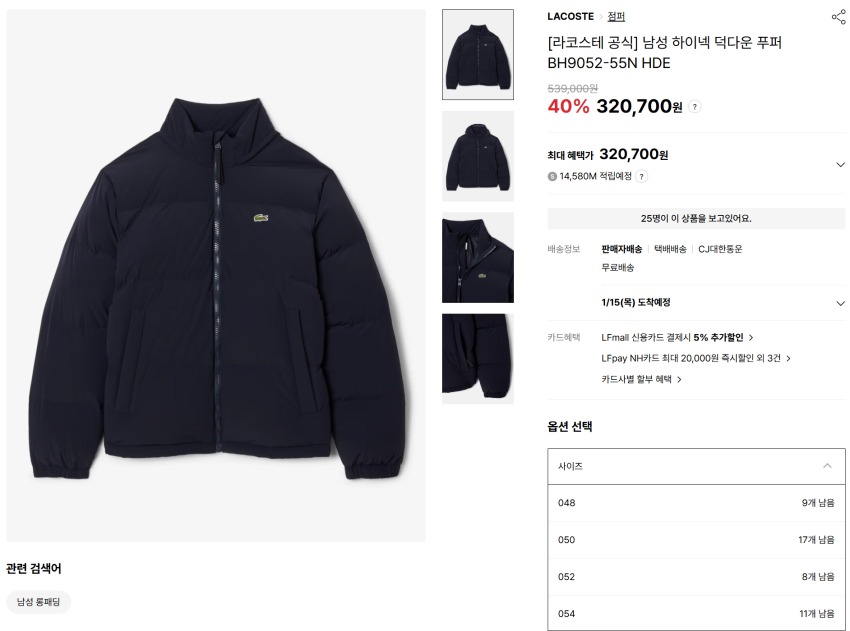
Task: Open the LFpay NH card discount arrow
Action: click(788, 358)
